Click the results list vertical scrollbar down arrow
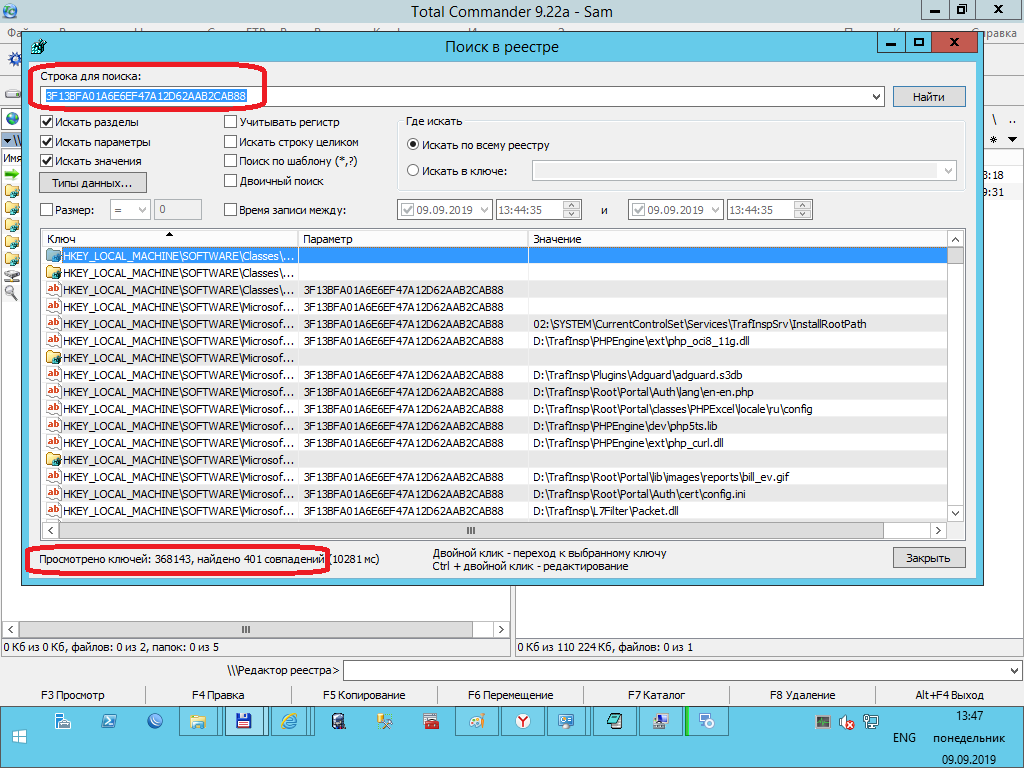 (955, 513)
